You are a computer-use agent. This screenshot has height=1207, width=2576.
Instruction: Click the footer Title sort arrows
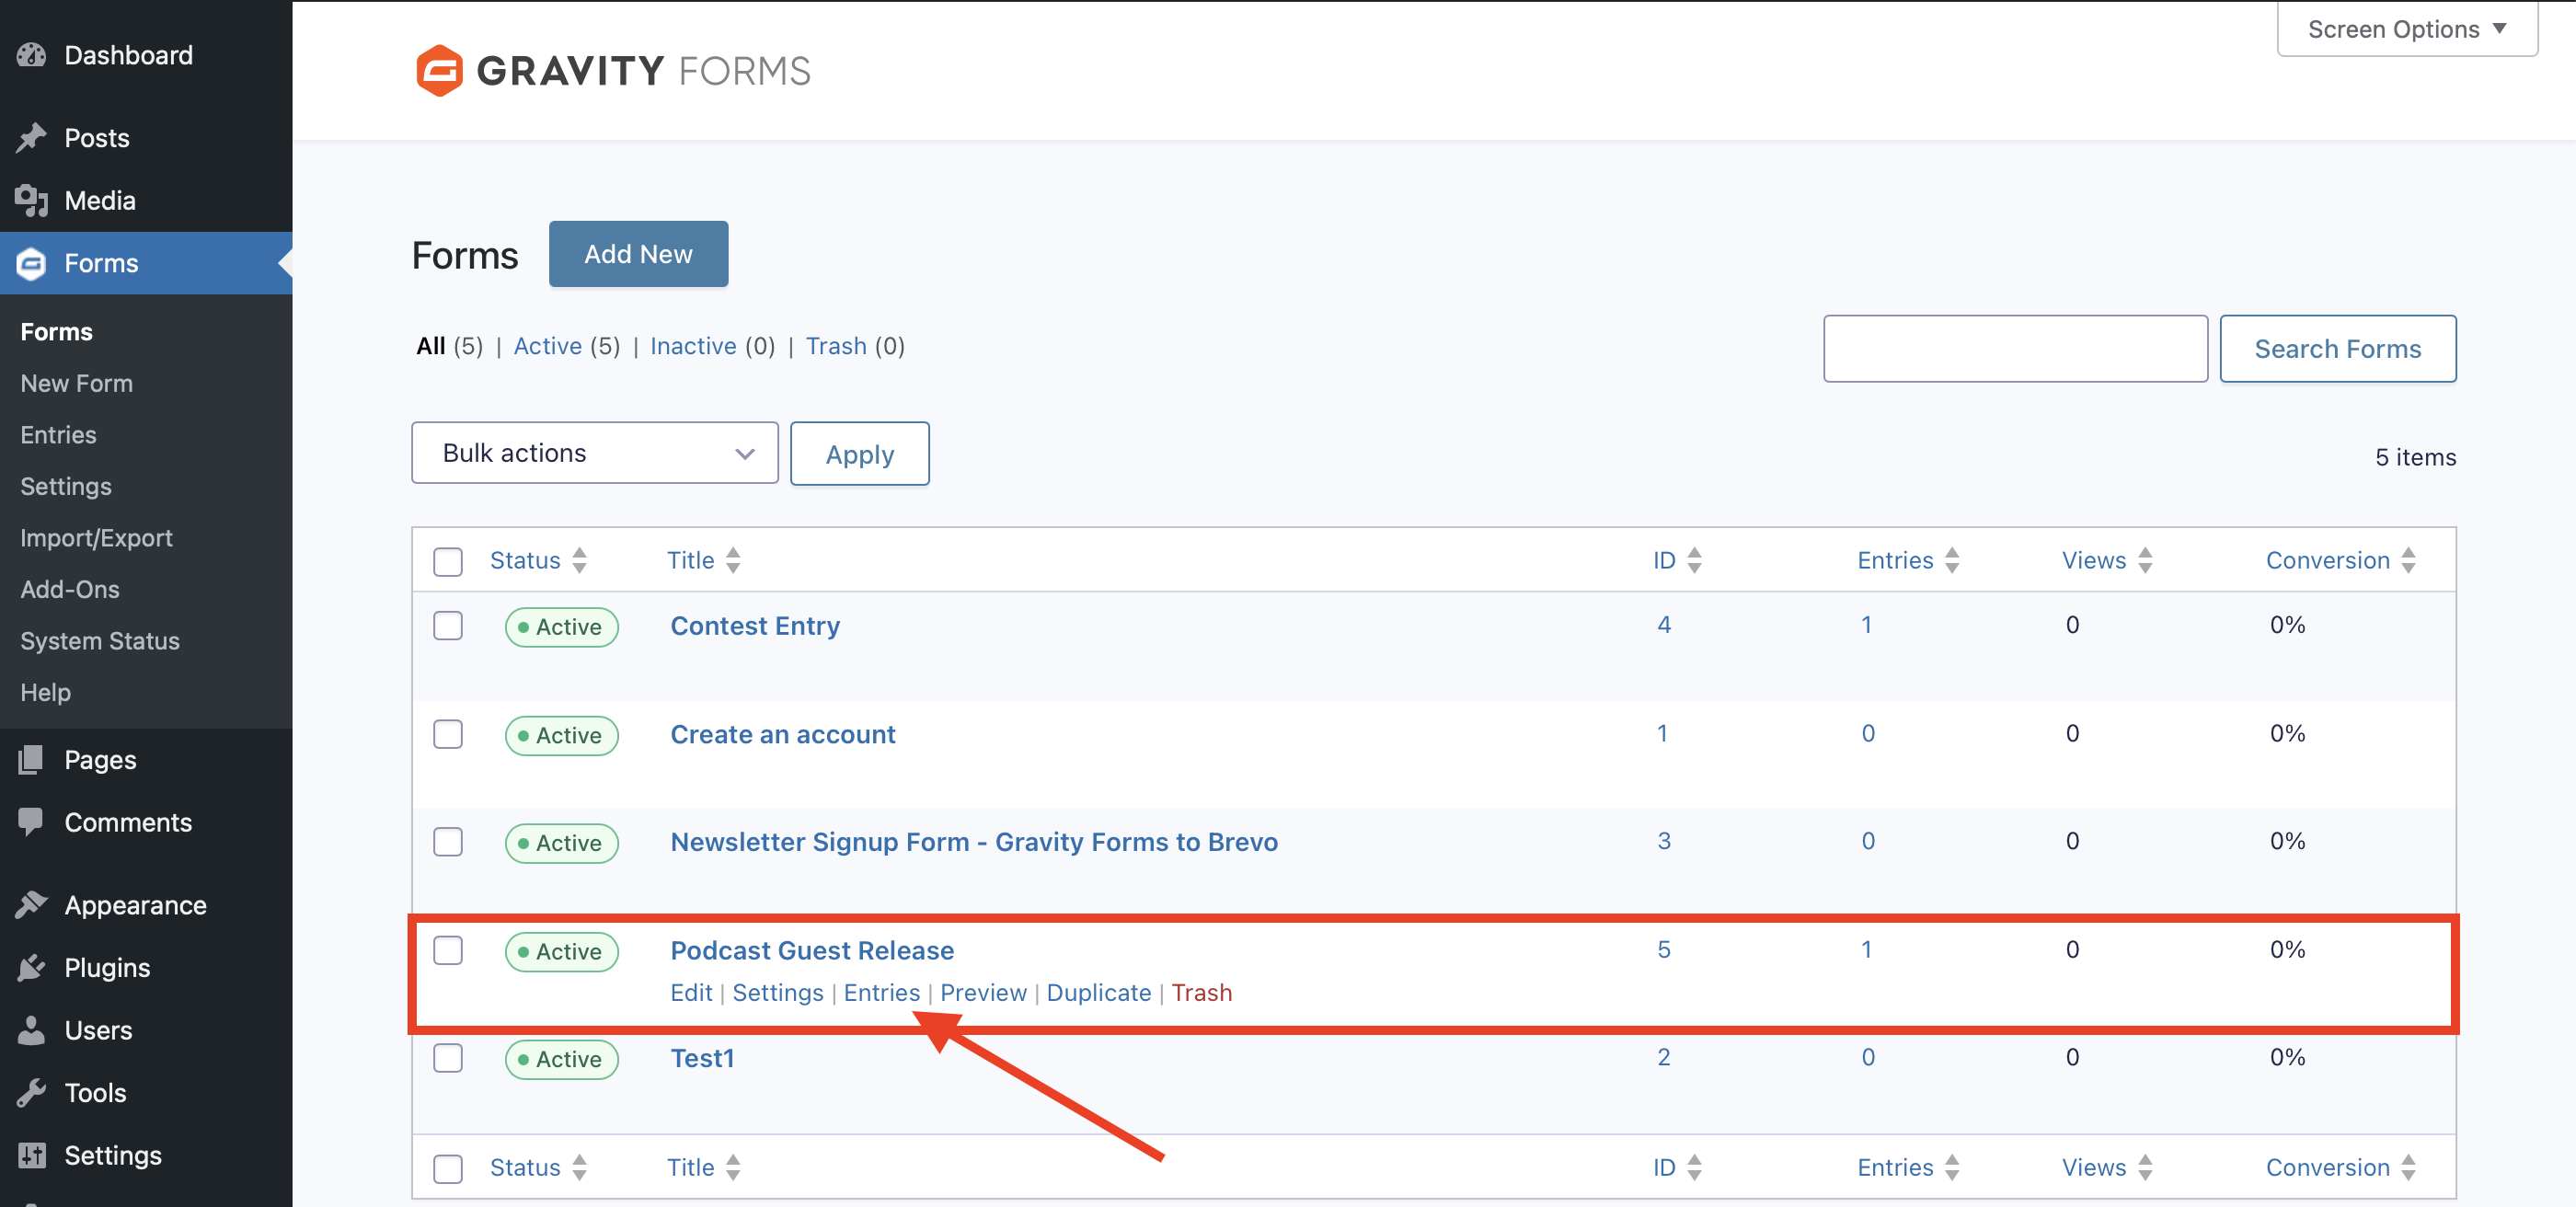[733, 1167]
